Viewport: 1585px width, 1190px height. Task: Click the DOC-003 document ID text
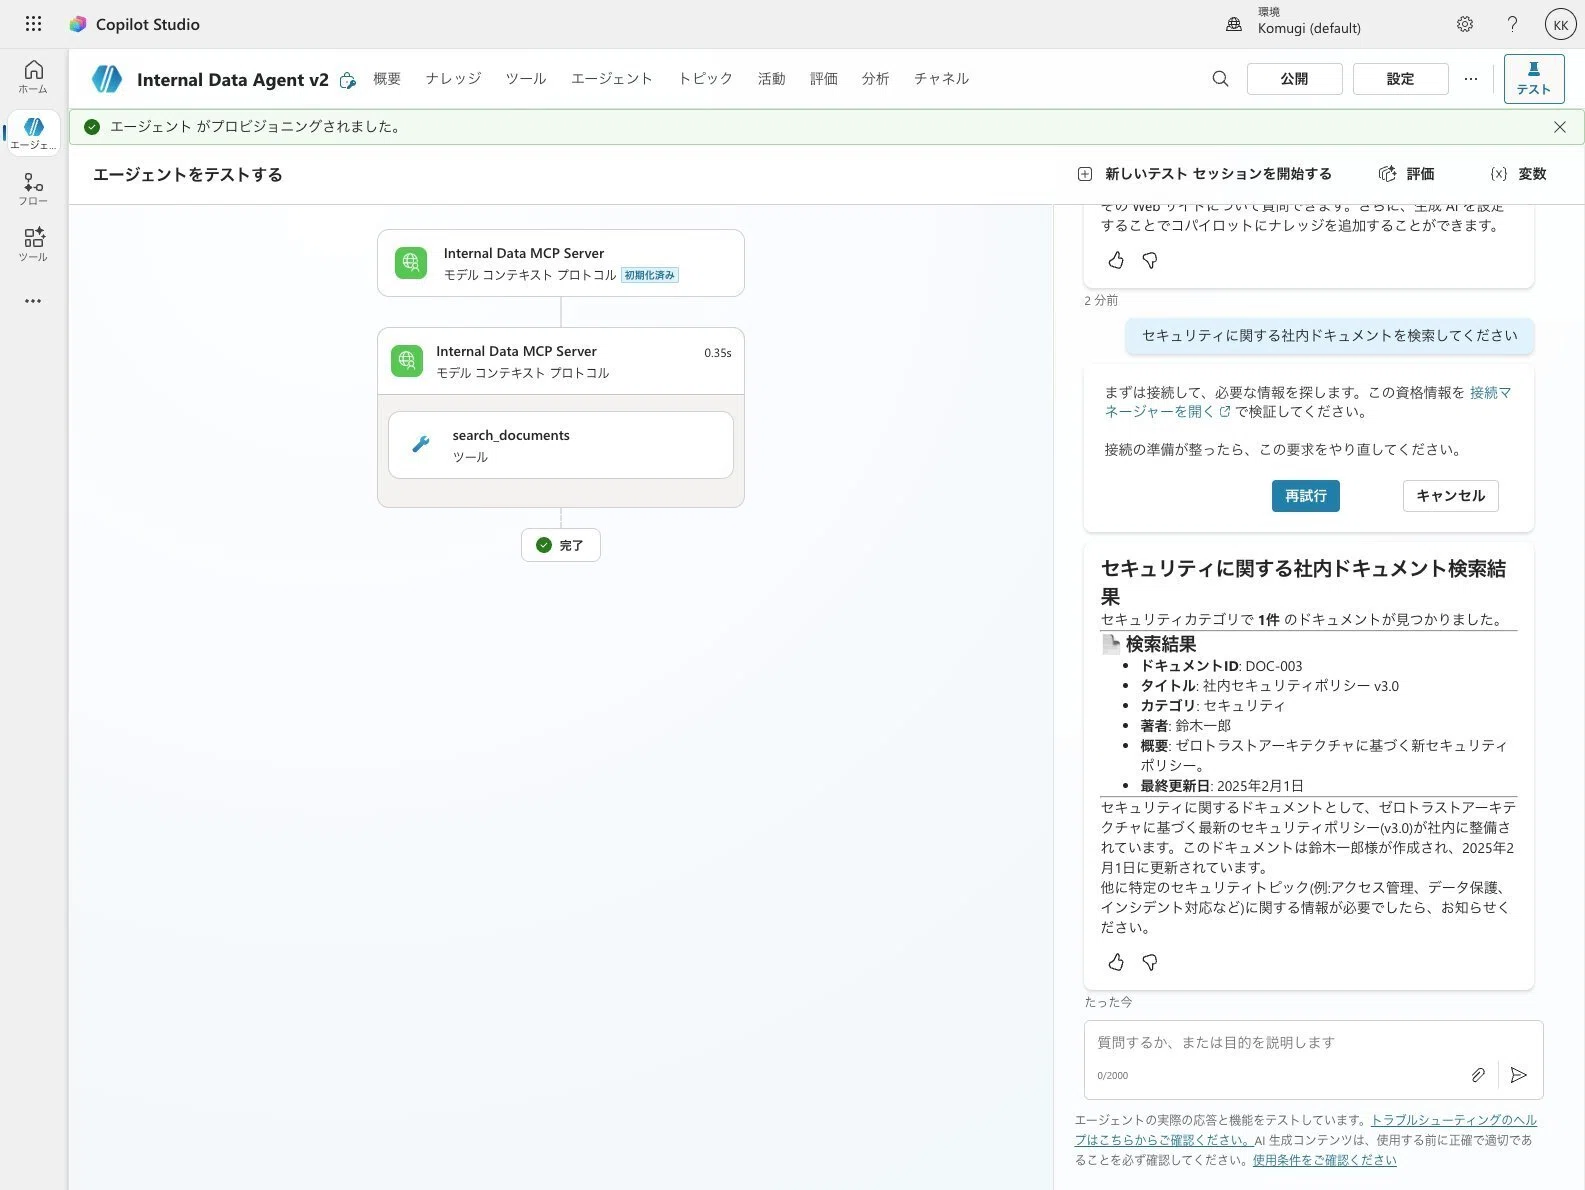[x=1273, y=666]
